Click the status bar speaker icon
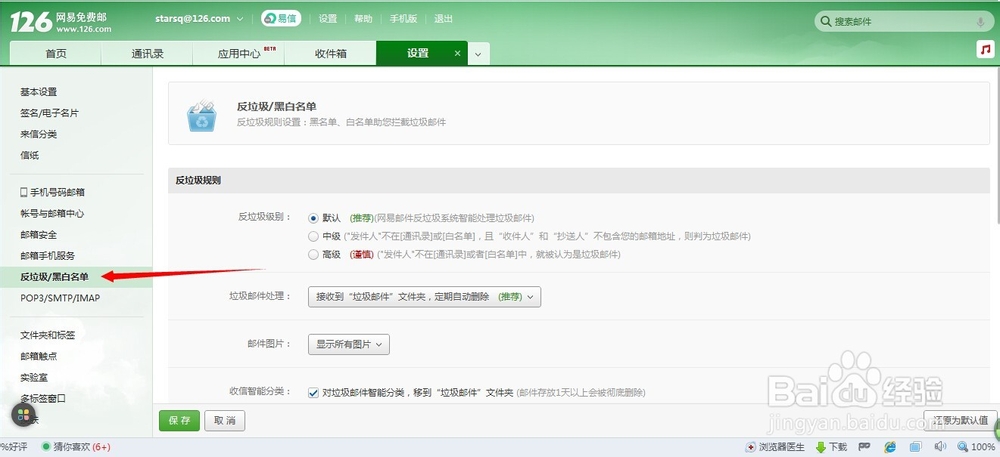 (x=940, y=447)
